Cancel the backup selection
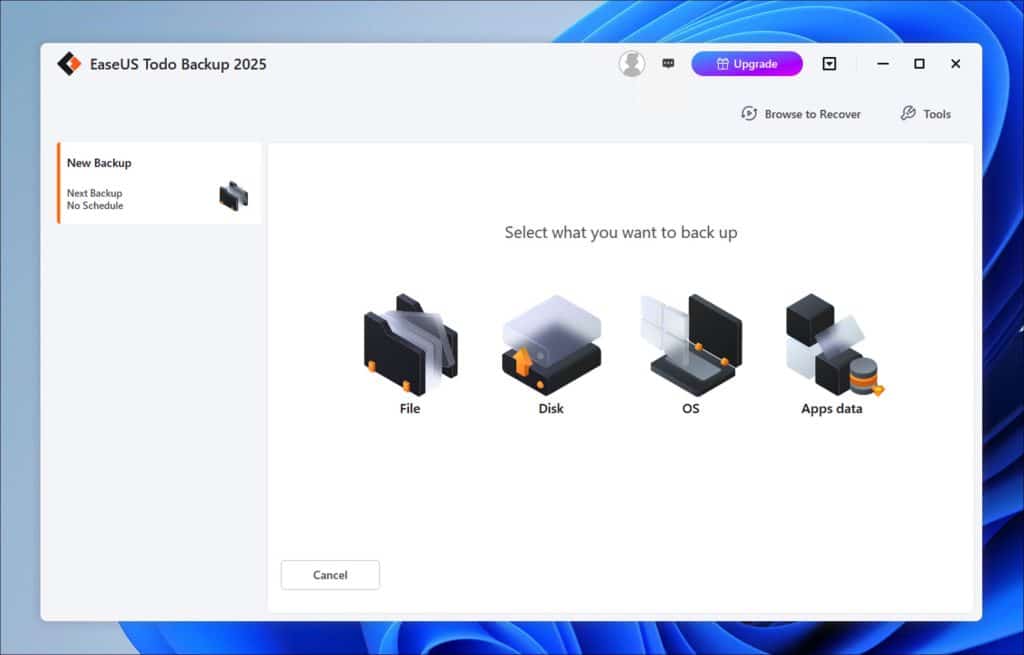 click(x=330, y=575)
